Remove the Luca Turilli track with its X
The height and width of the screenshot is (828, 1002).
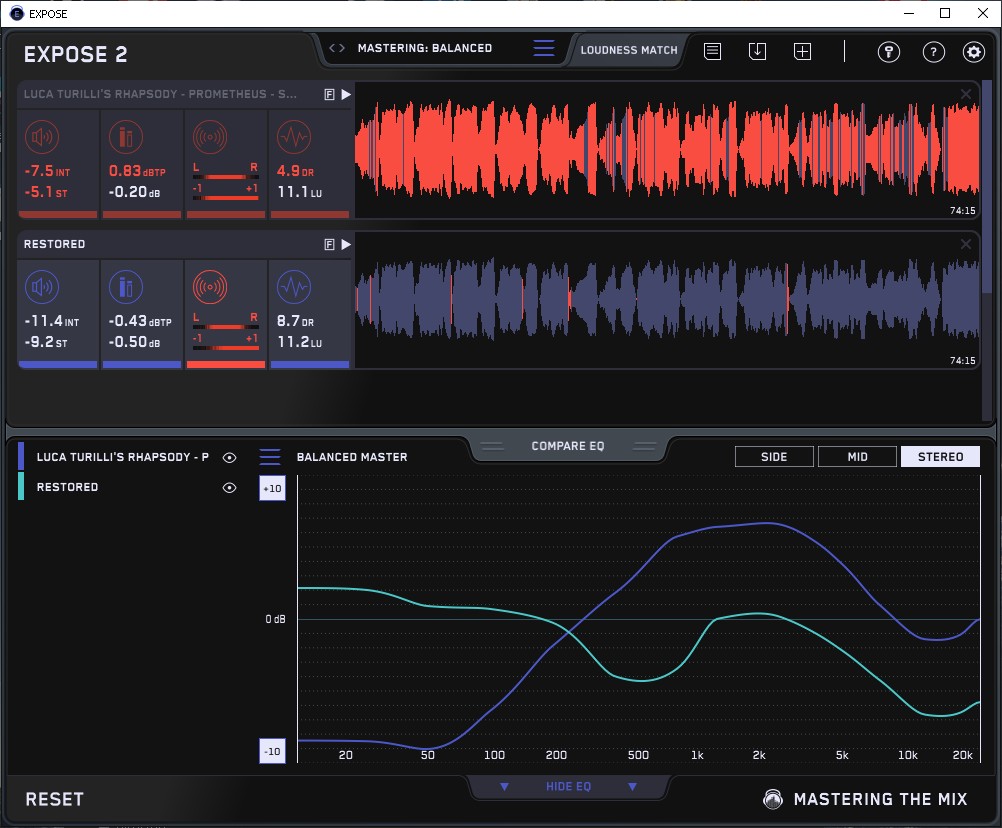[966, 94]
